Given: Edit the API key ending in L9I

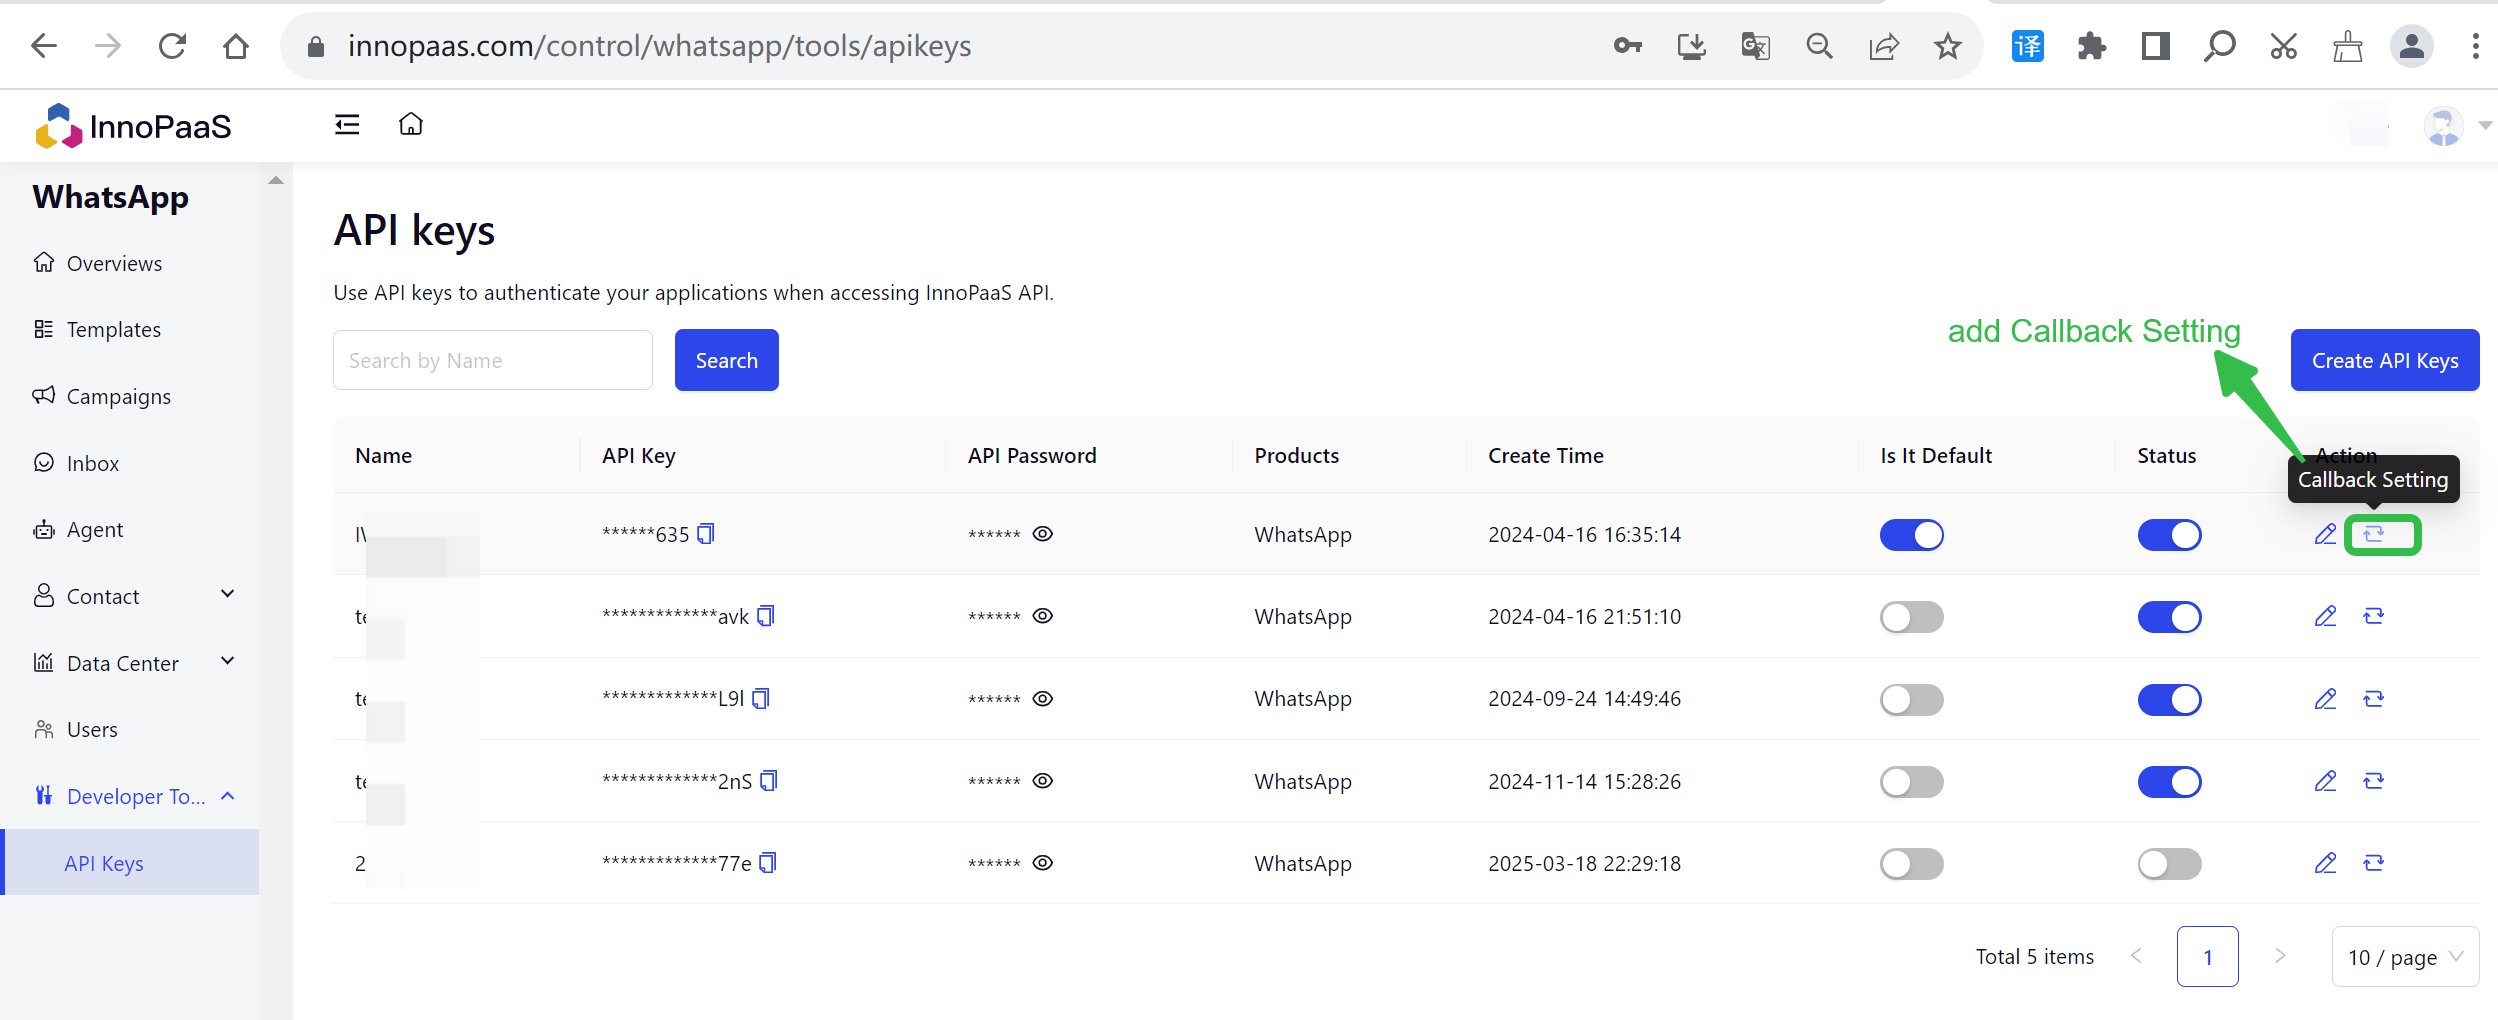Looking at the screenshot, I should [x=2326, y=698].
